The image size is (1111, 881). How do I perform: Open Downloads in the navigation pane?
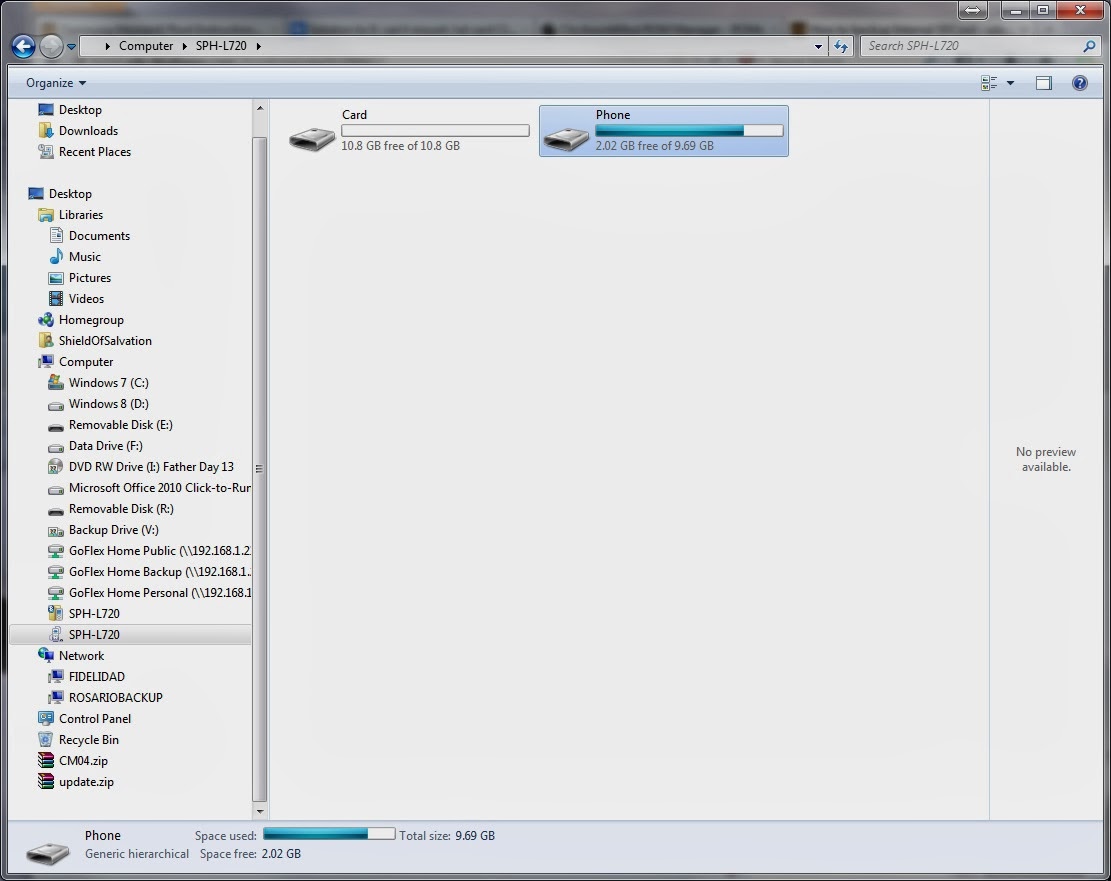coord(78,131)
